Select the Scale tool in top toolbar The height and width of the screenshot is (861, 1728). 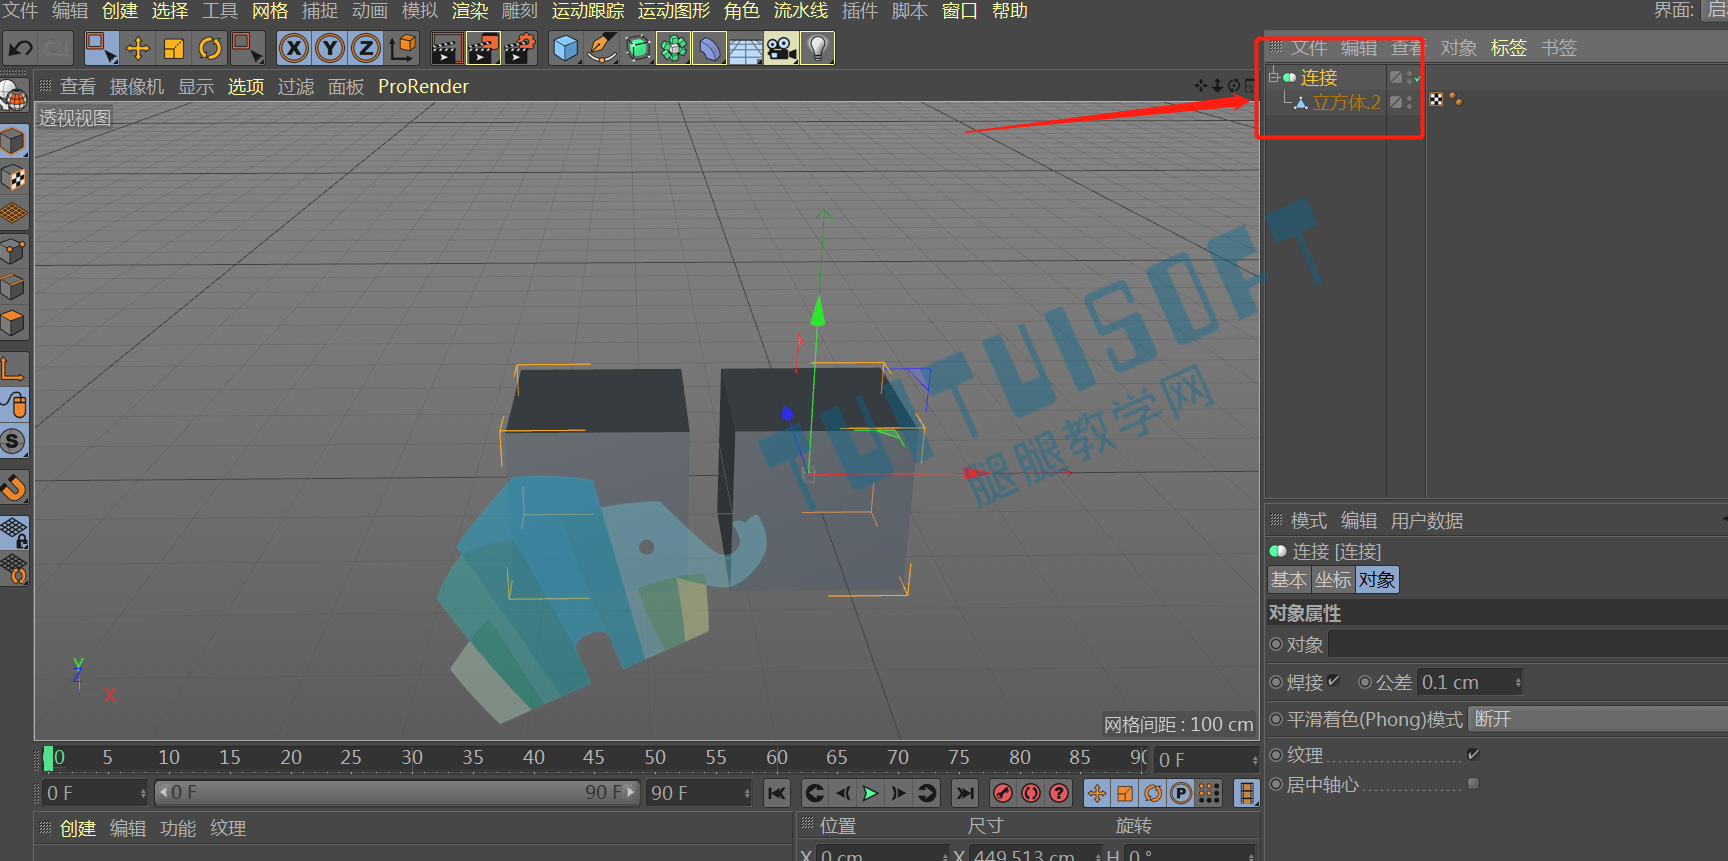click(174, 48)
